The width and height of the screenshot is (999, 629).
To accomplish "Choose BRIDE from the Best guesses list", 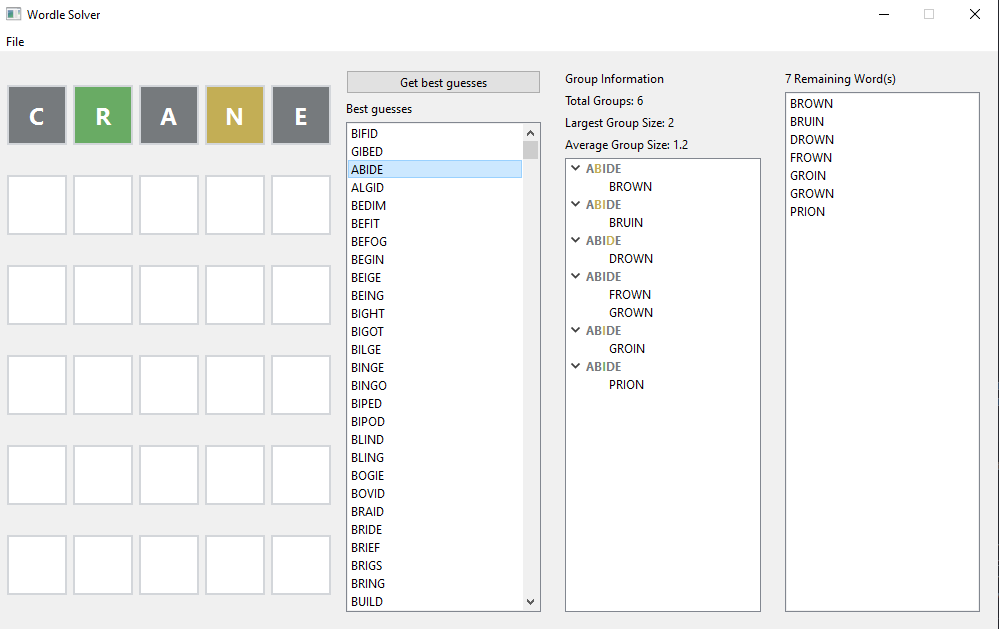I will click(435, 530).
